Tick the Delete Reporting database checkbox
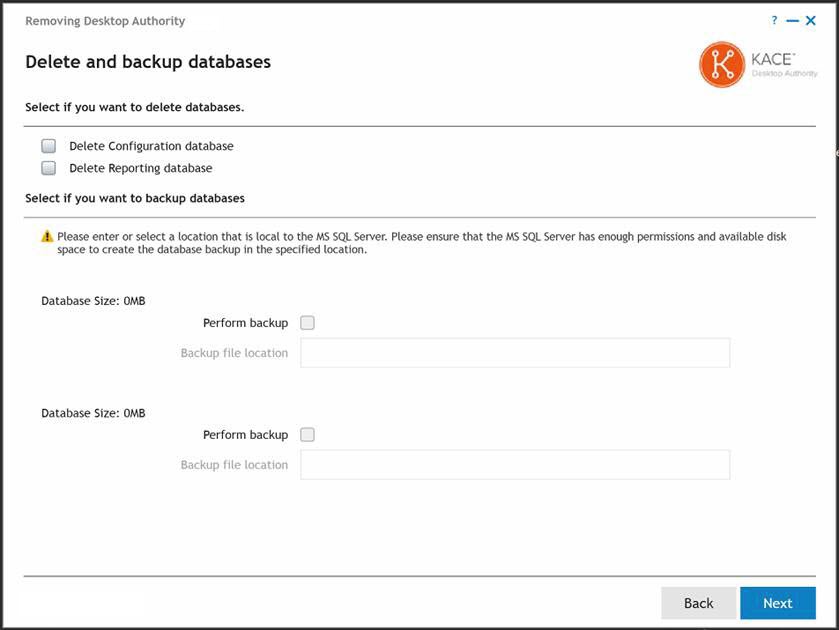Viewport: 839px width, 630px height. 49,168
